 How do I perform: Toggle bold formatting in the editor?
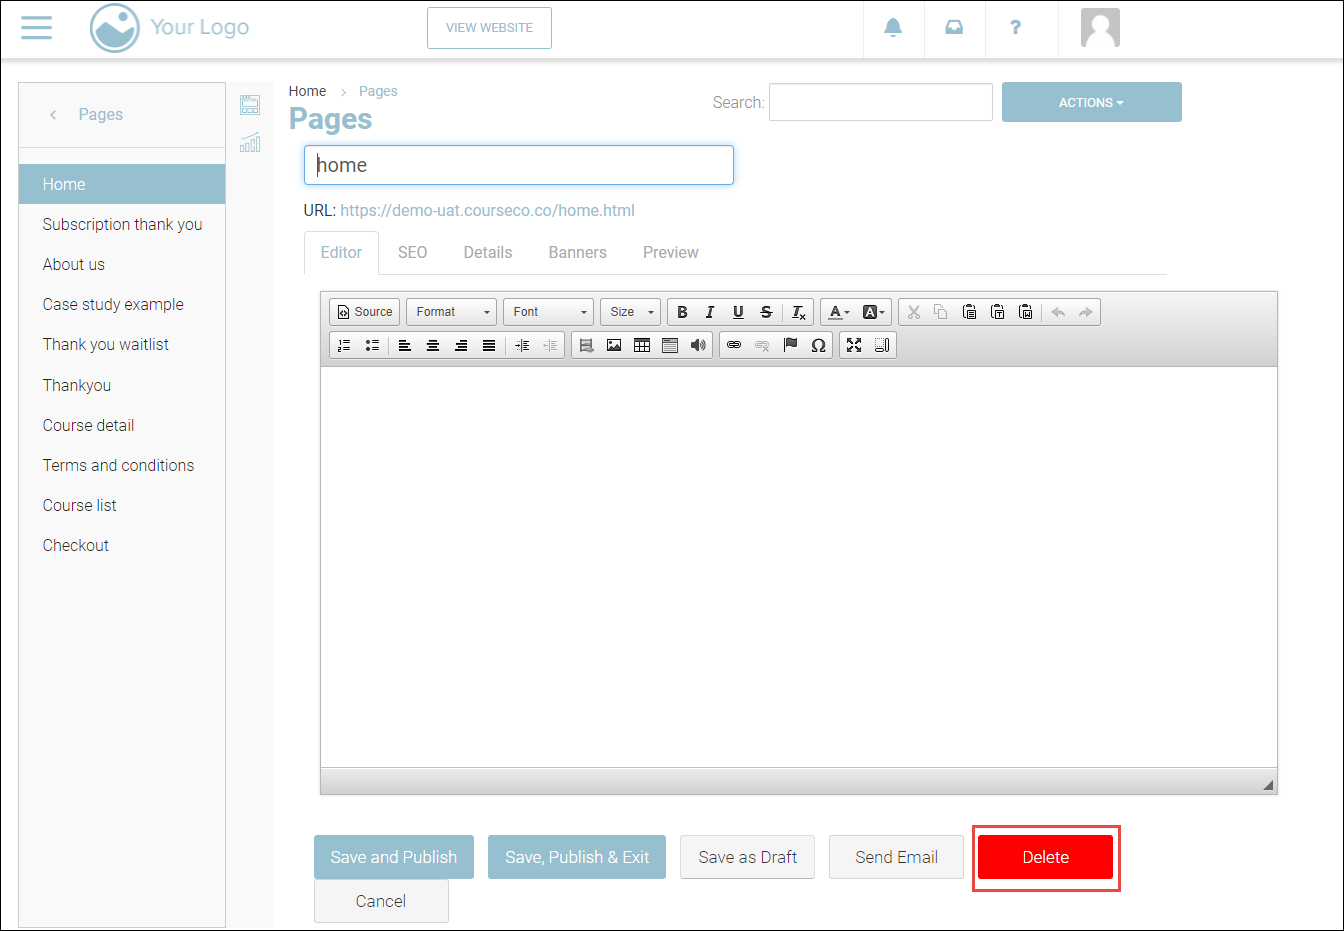click(682, 312)
